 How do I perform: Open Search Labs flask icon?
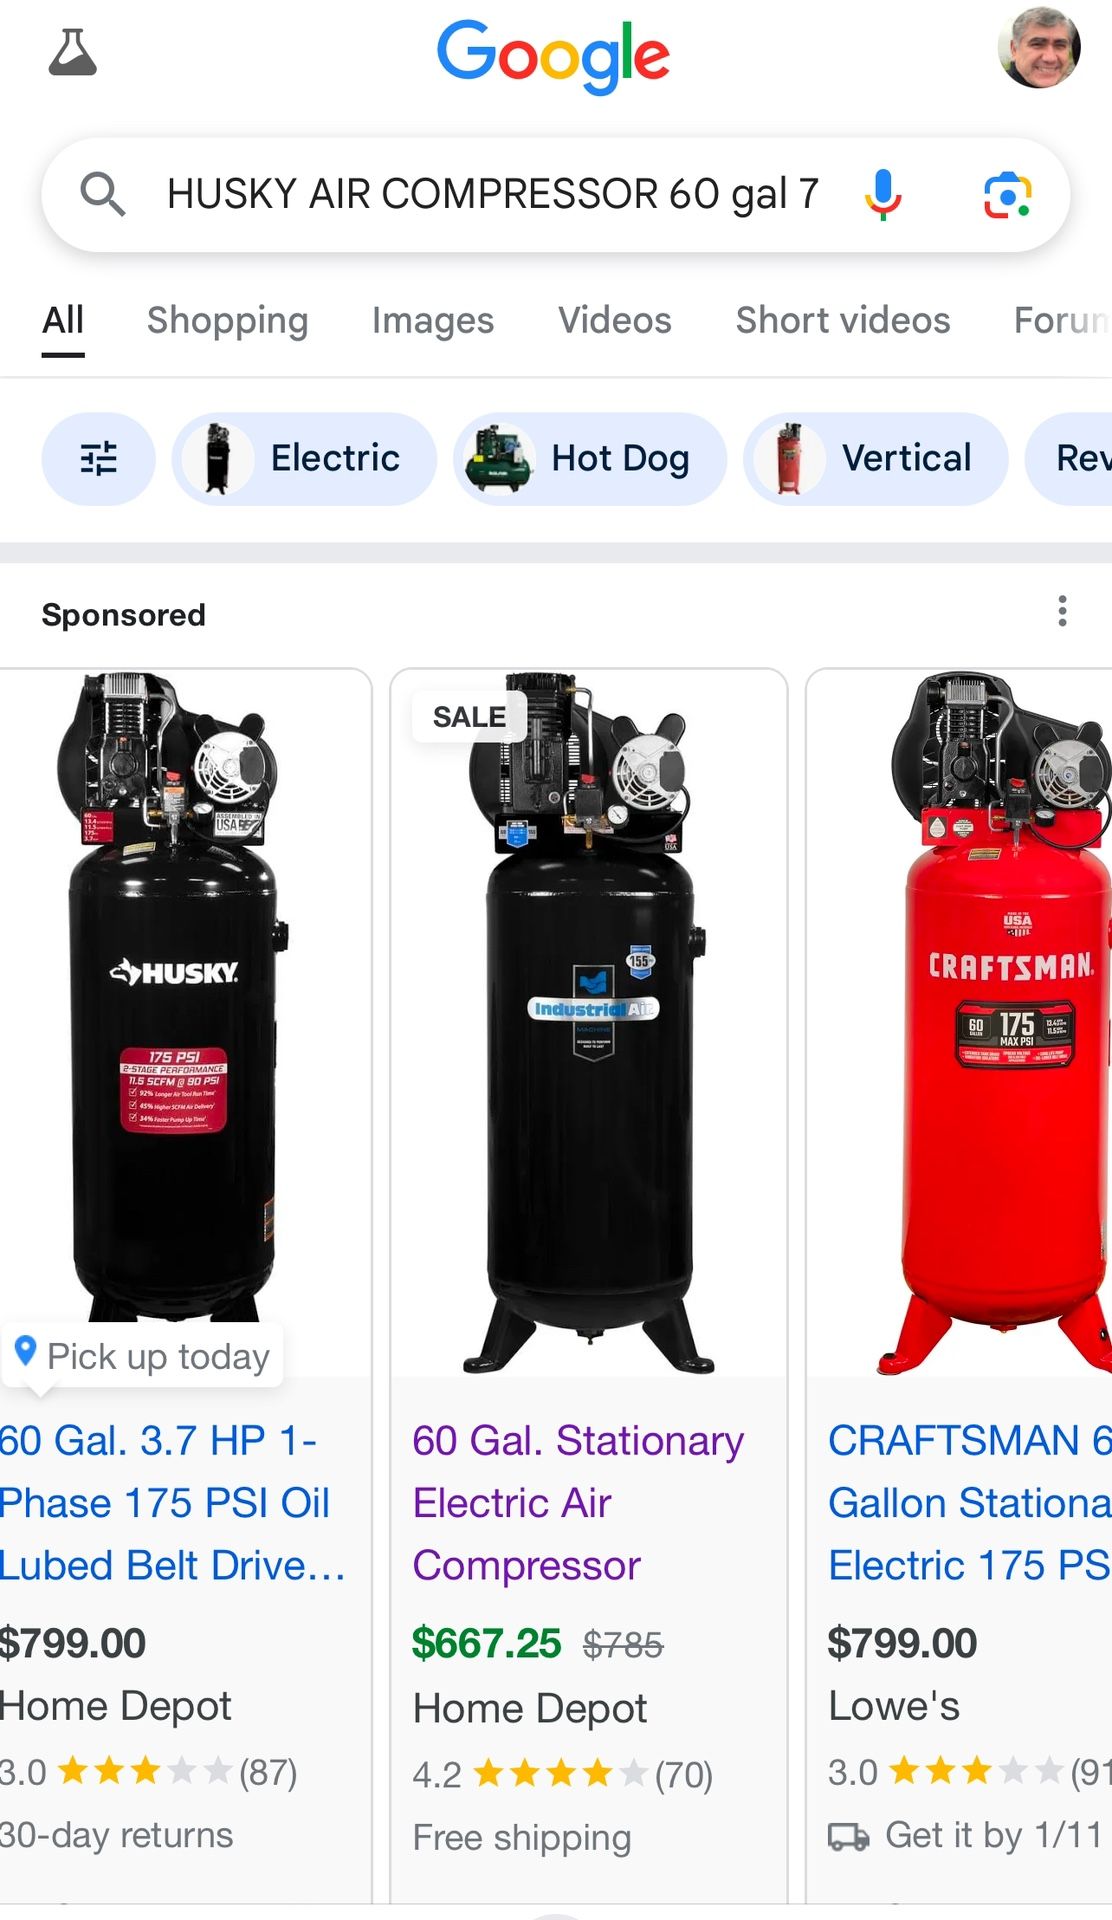pos(73,53)
